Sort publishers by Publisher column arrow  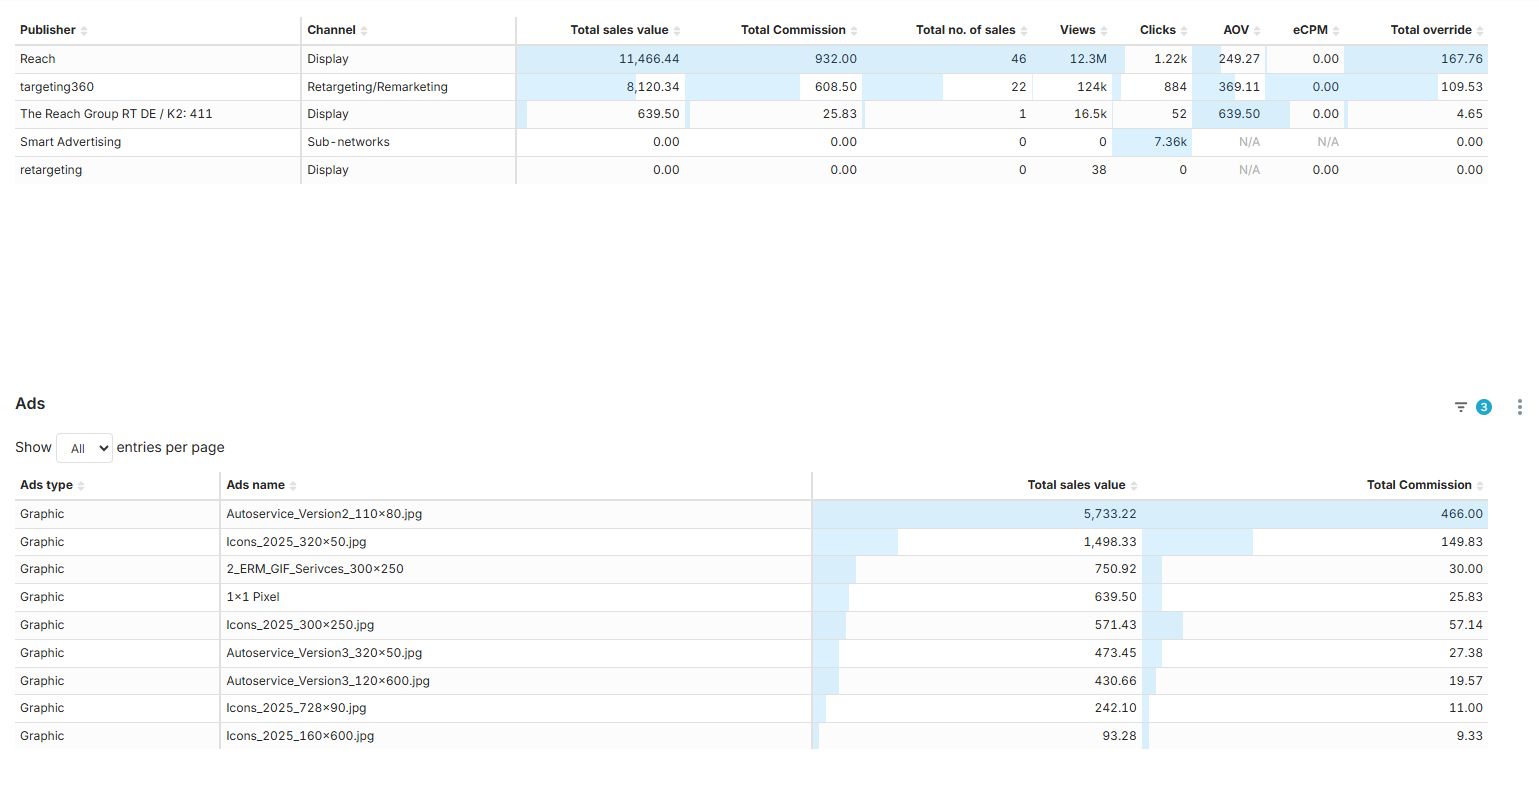pos(84,31)
